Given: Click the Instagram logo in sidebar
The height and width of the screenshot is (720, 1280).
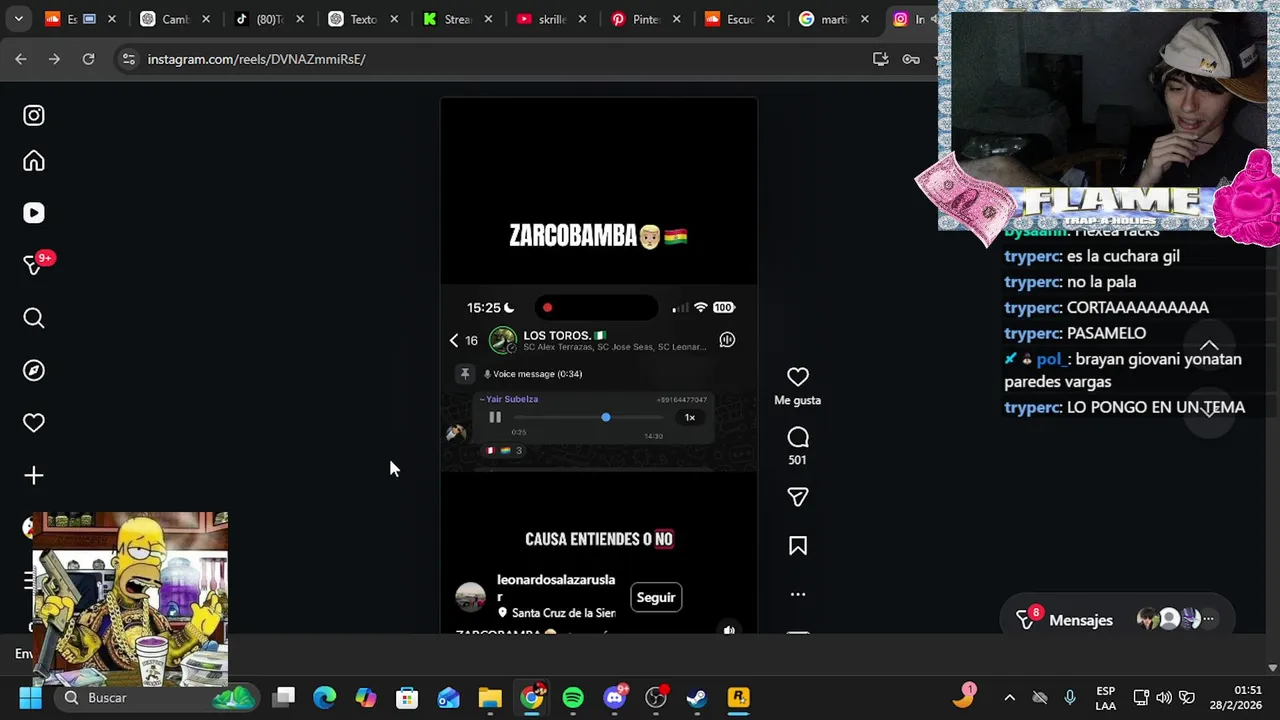Looking at the screenshot, I should 34,116.
